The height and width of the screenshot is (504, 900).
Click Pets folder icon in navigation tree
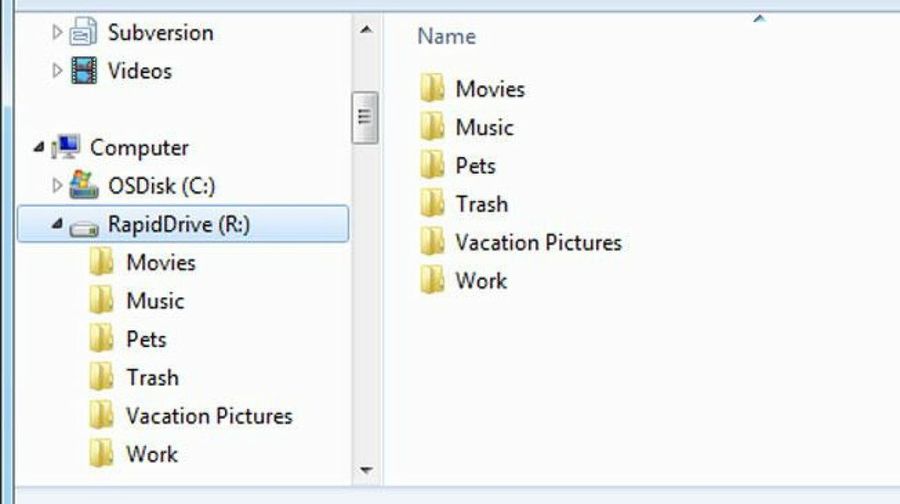pos(102,339)
